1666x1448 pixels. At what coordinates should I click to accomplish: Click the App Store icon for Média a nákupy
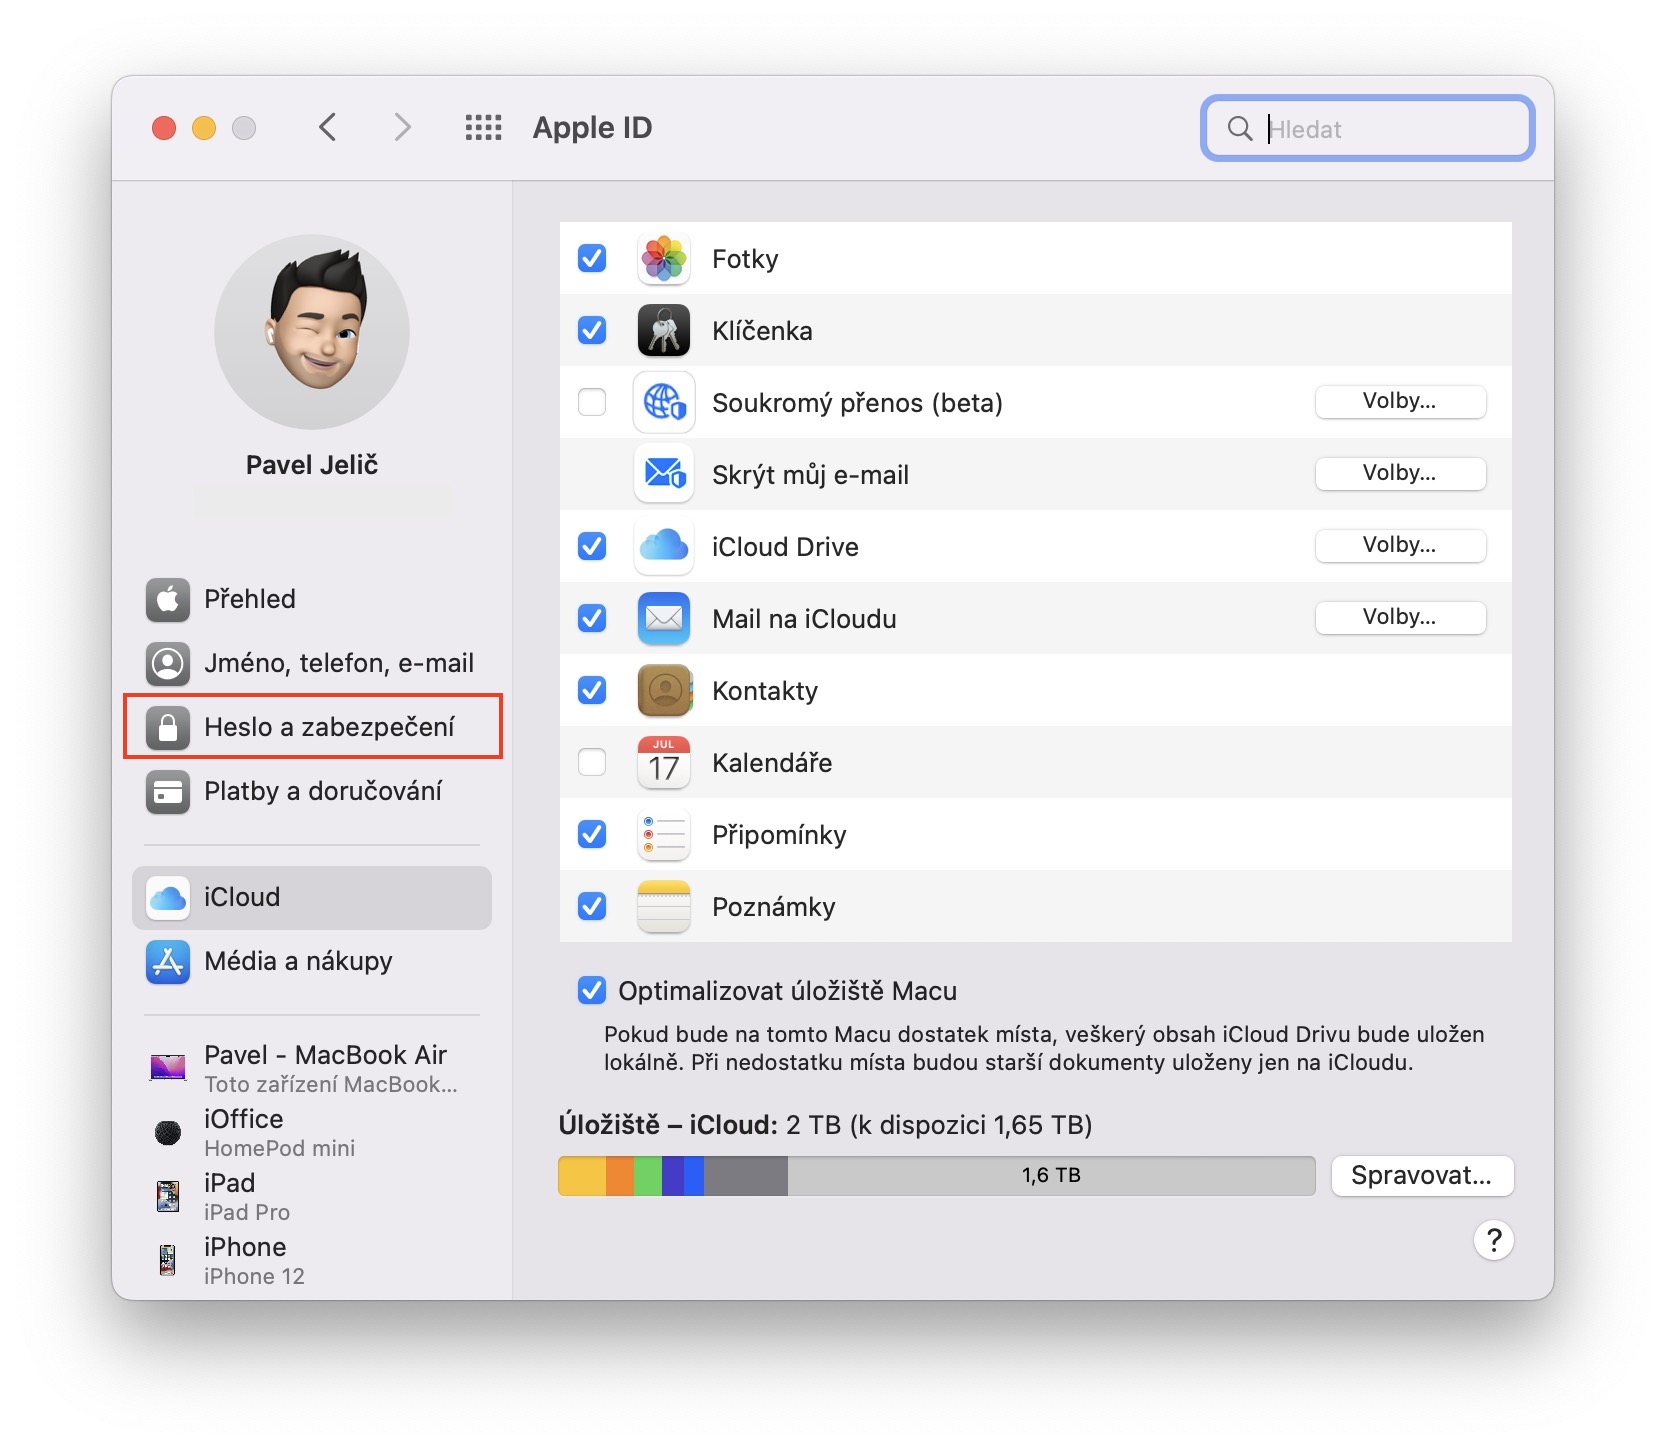pyautogui.click(x=168, y=962)
